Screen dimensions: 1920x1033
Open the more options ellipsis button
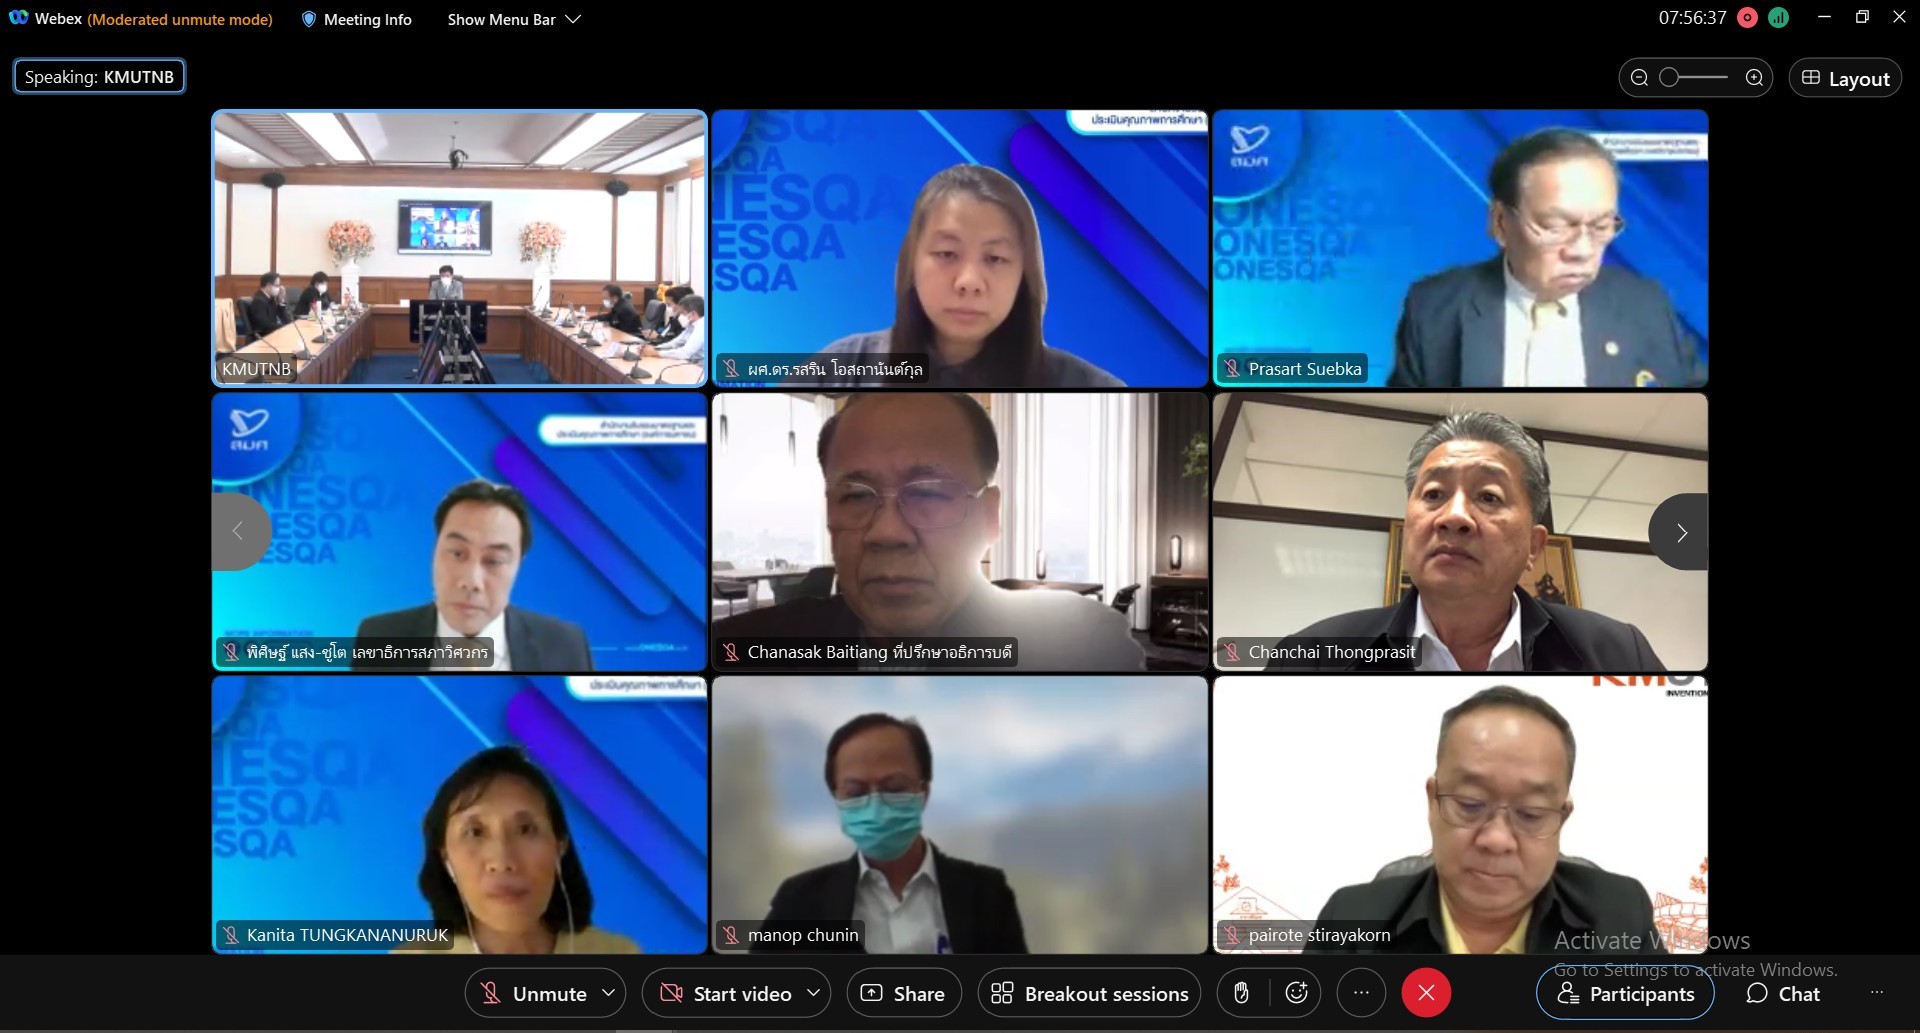(x=1361, y=993)
